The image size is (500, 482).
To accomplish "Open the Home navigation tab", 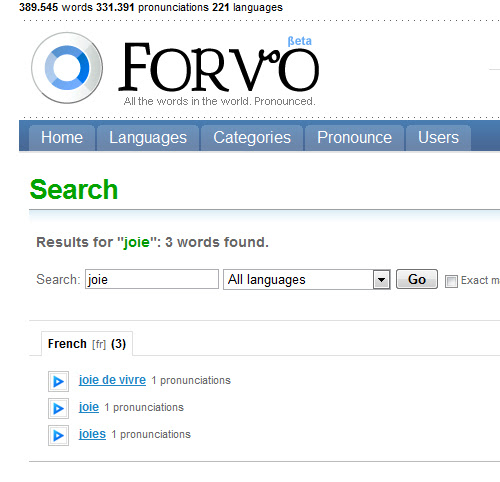I will (x=62, y=138).
